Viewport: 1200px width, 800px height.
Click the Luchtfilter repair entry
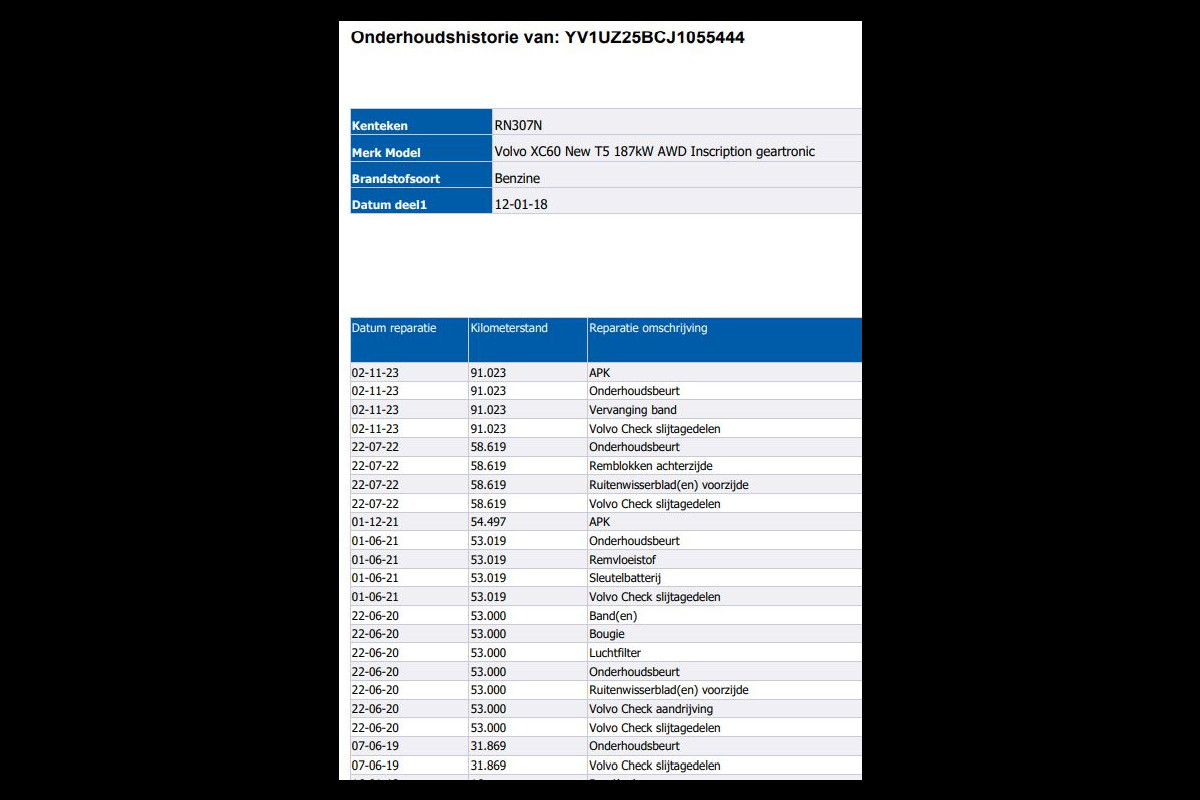615,653
